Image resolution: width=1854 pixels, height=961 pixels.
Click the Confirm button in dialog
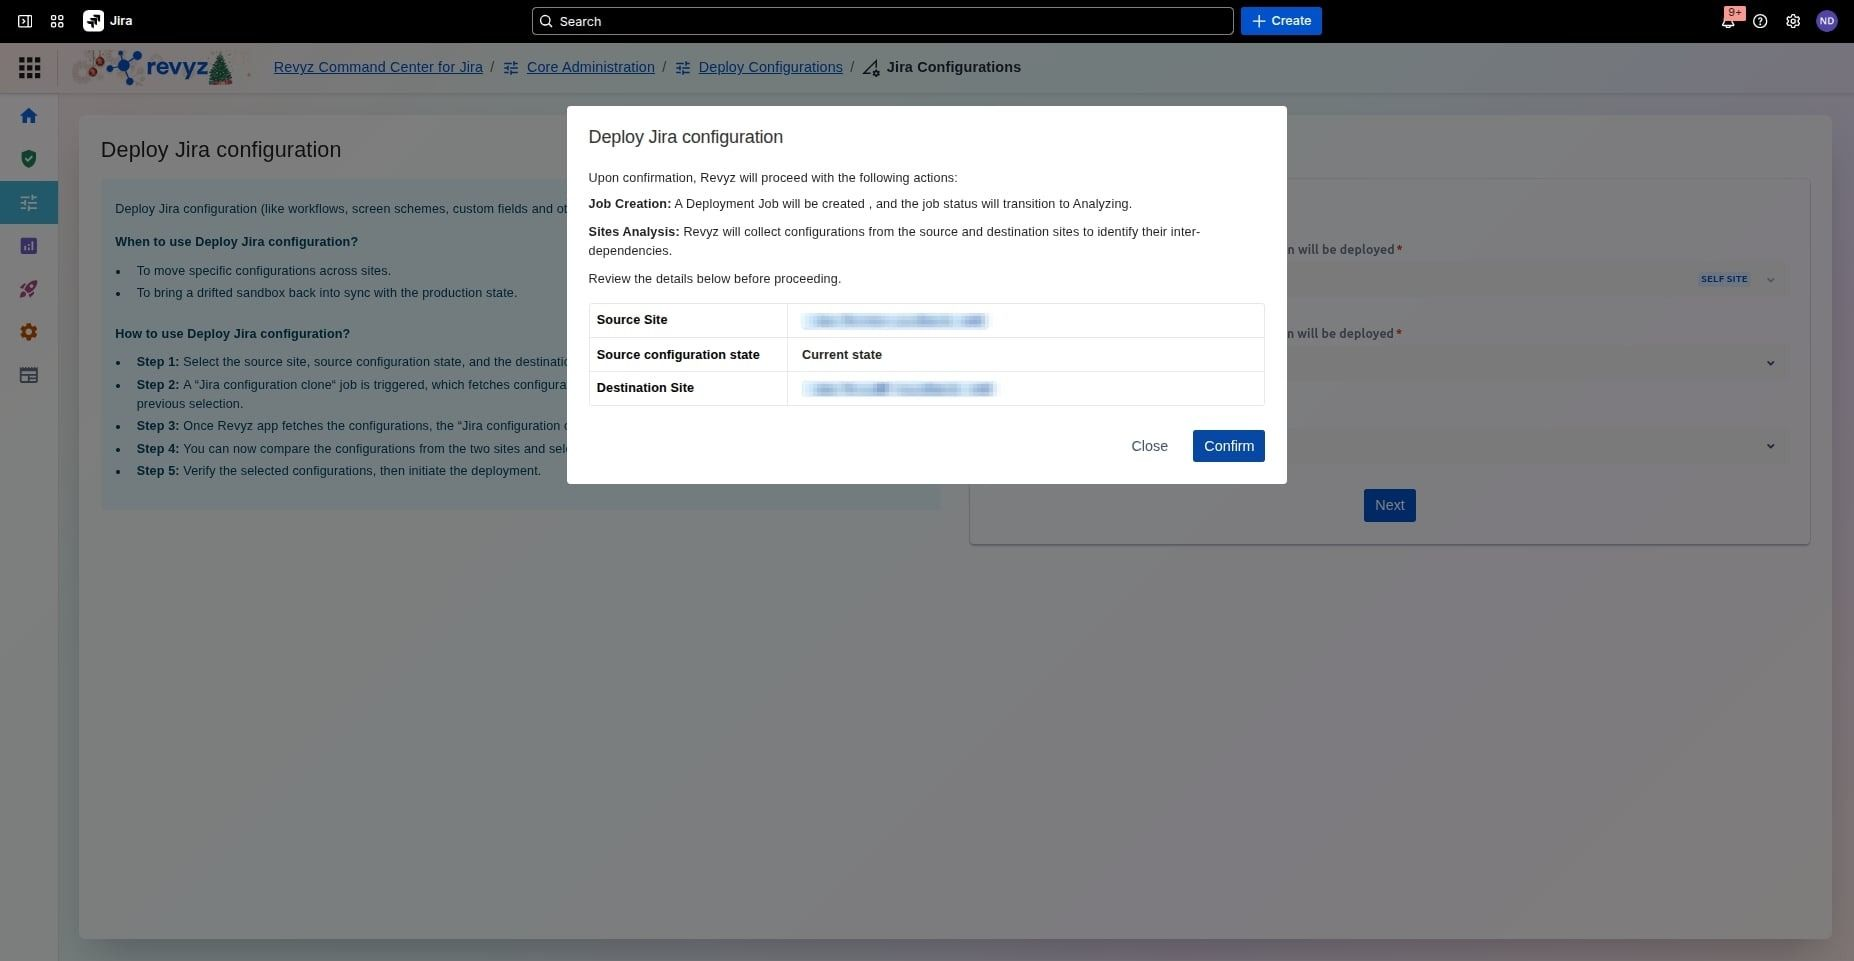point(1228,446)
